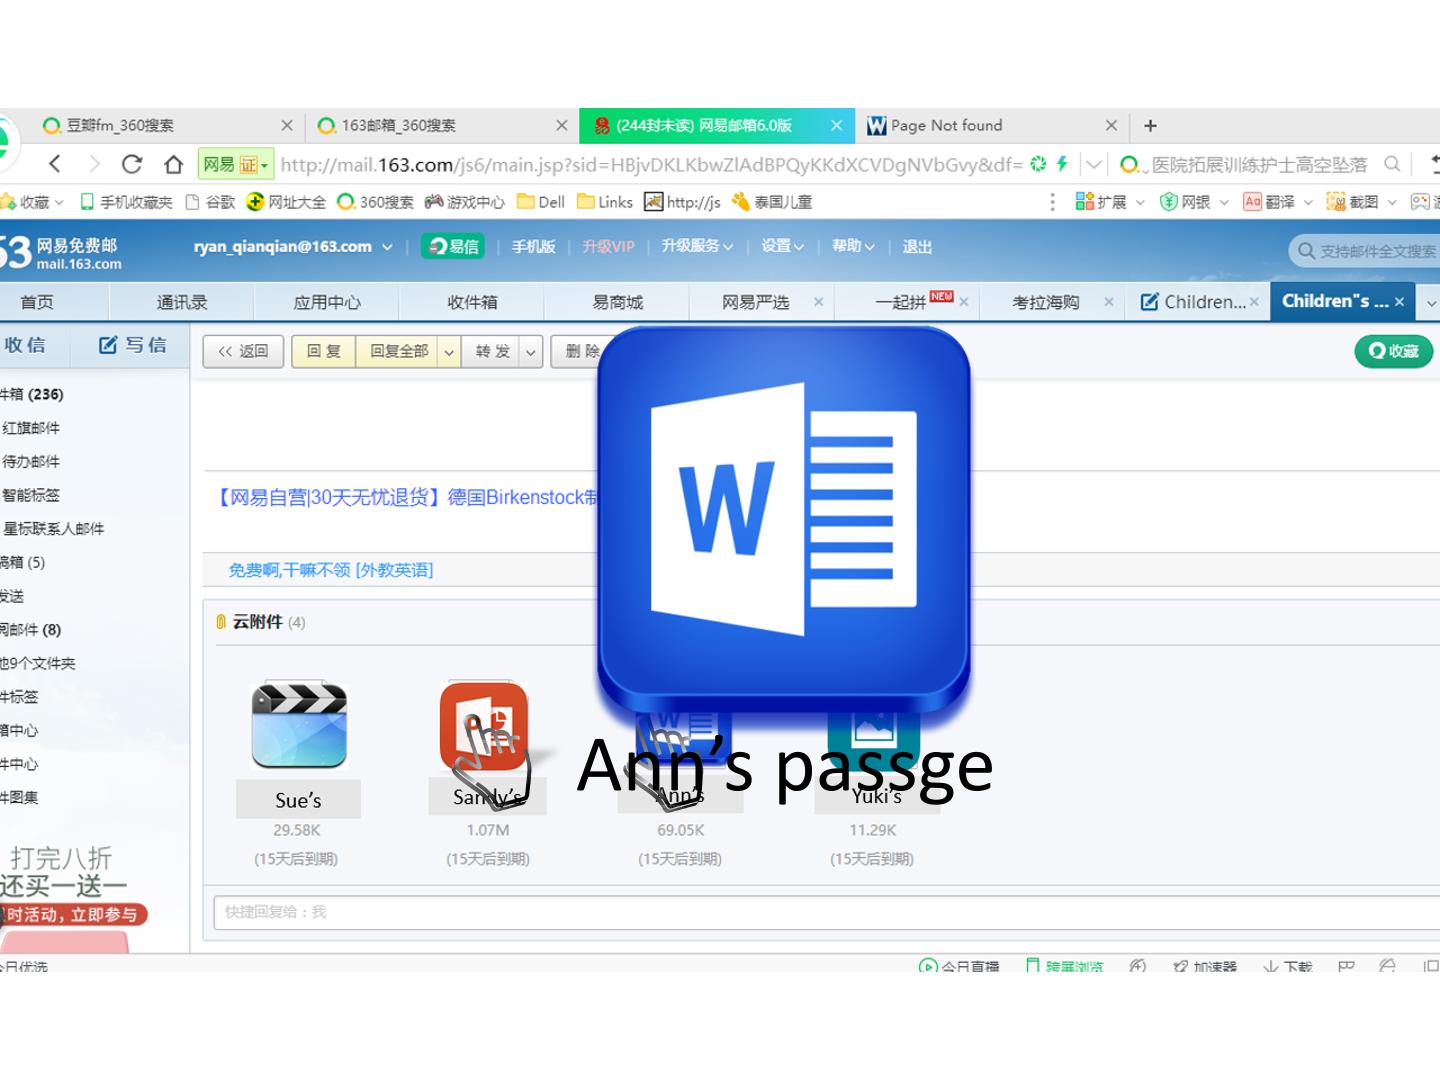Open the 网址大全 bookmark

coord(286,202)
